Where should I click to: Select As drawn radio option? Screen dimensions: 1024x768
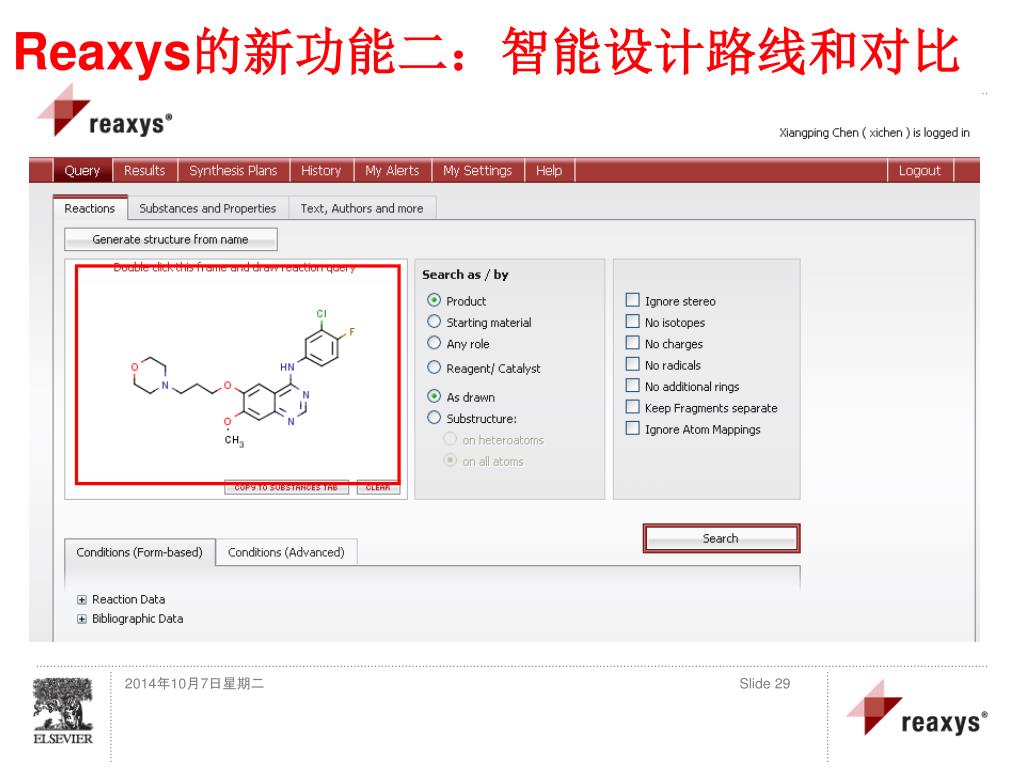434,396
